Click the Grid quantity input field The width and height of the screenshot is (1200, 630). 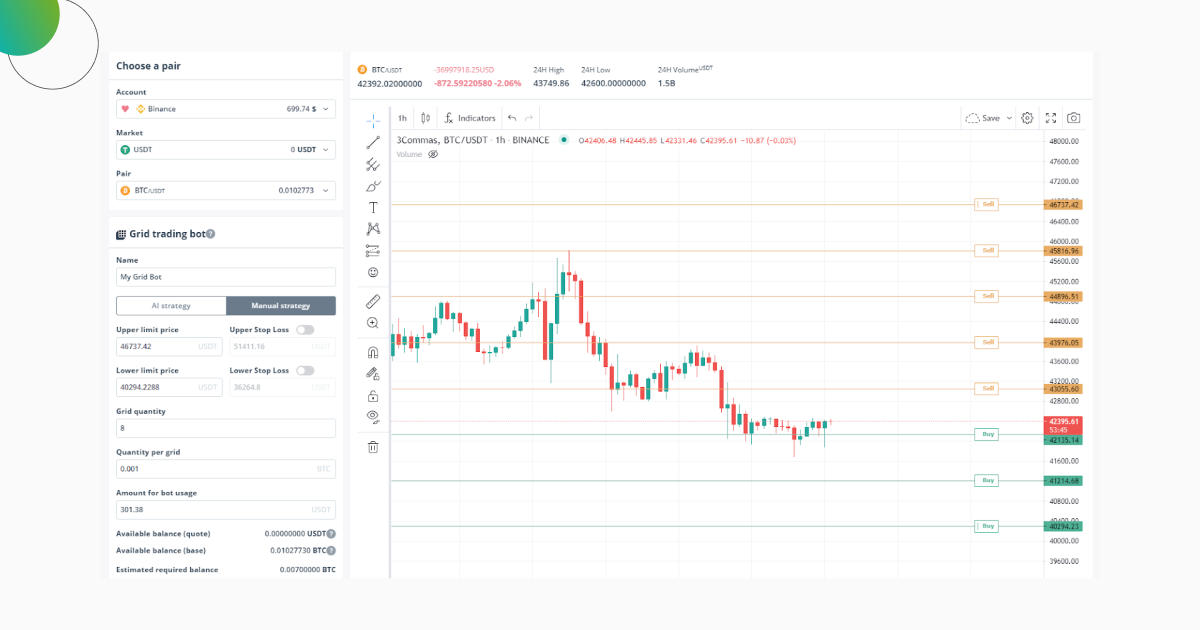pos(225,428)
